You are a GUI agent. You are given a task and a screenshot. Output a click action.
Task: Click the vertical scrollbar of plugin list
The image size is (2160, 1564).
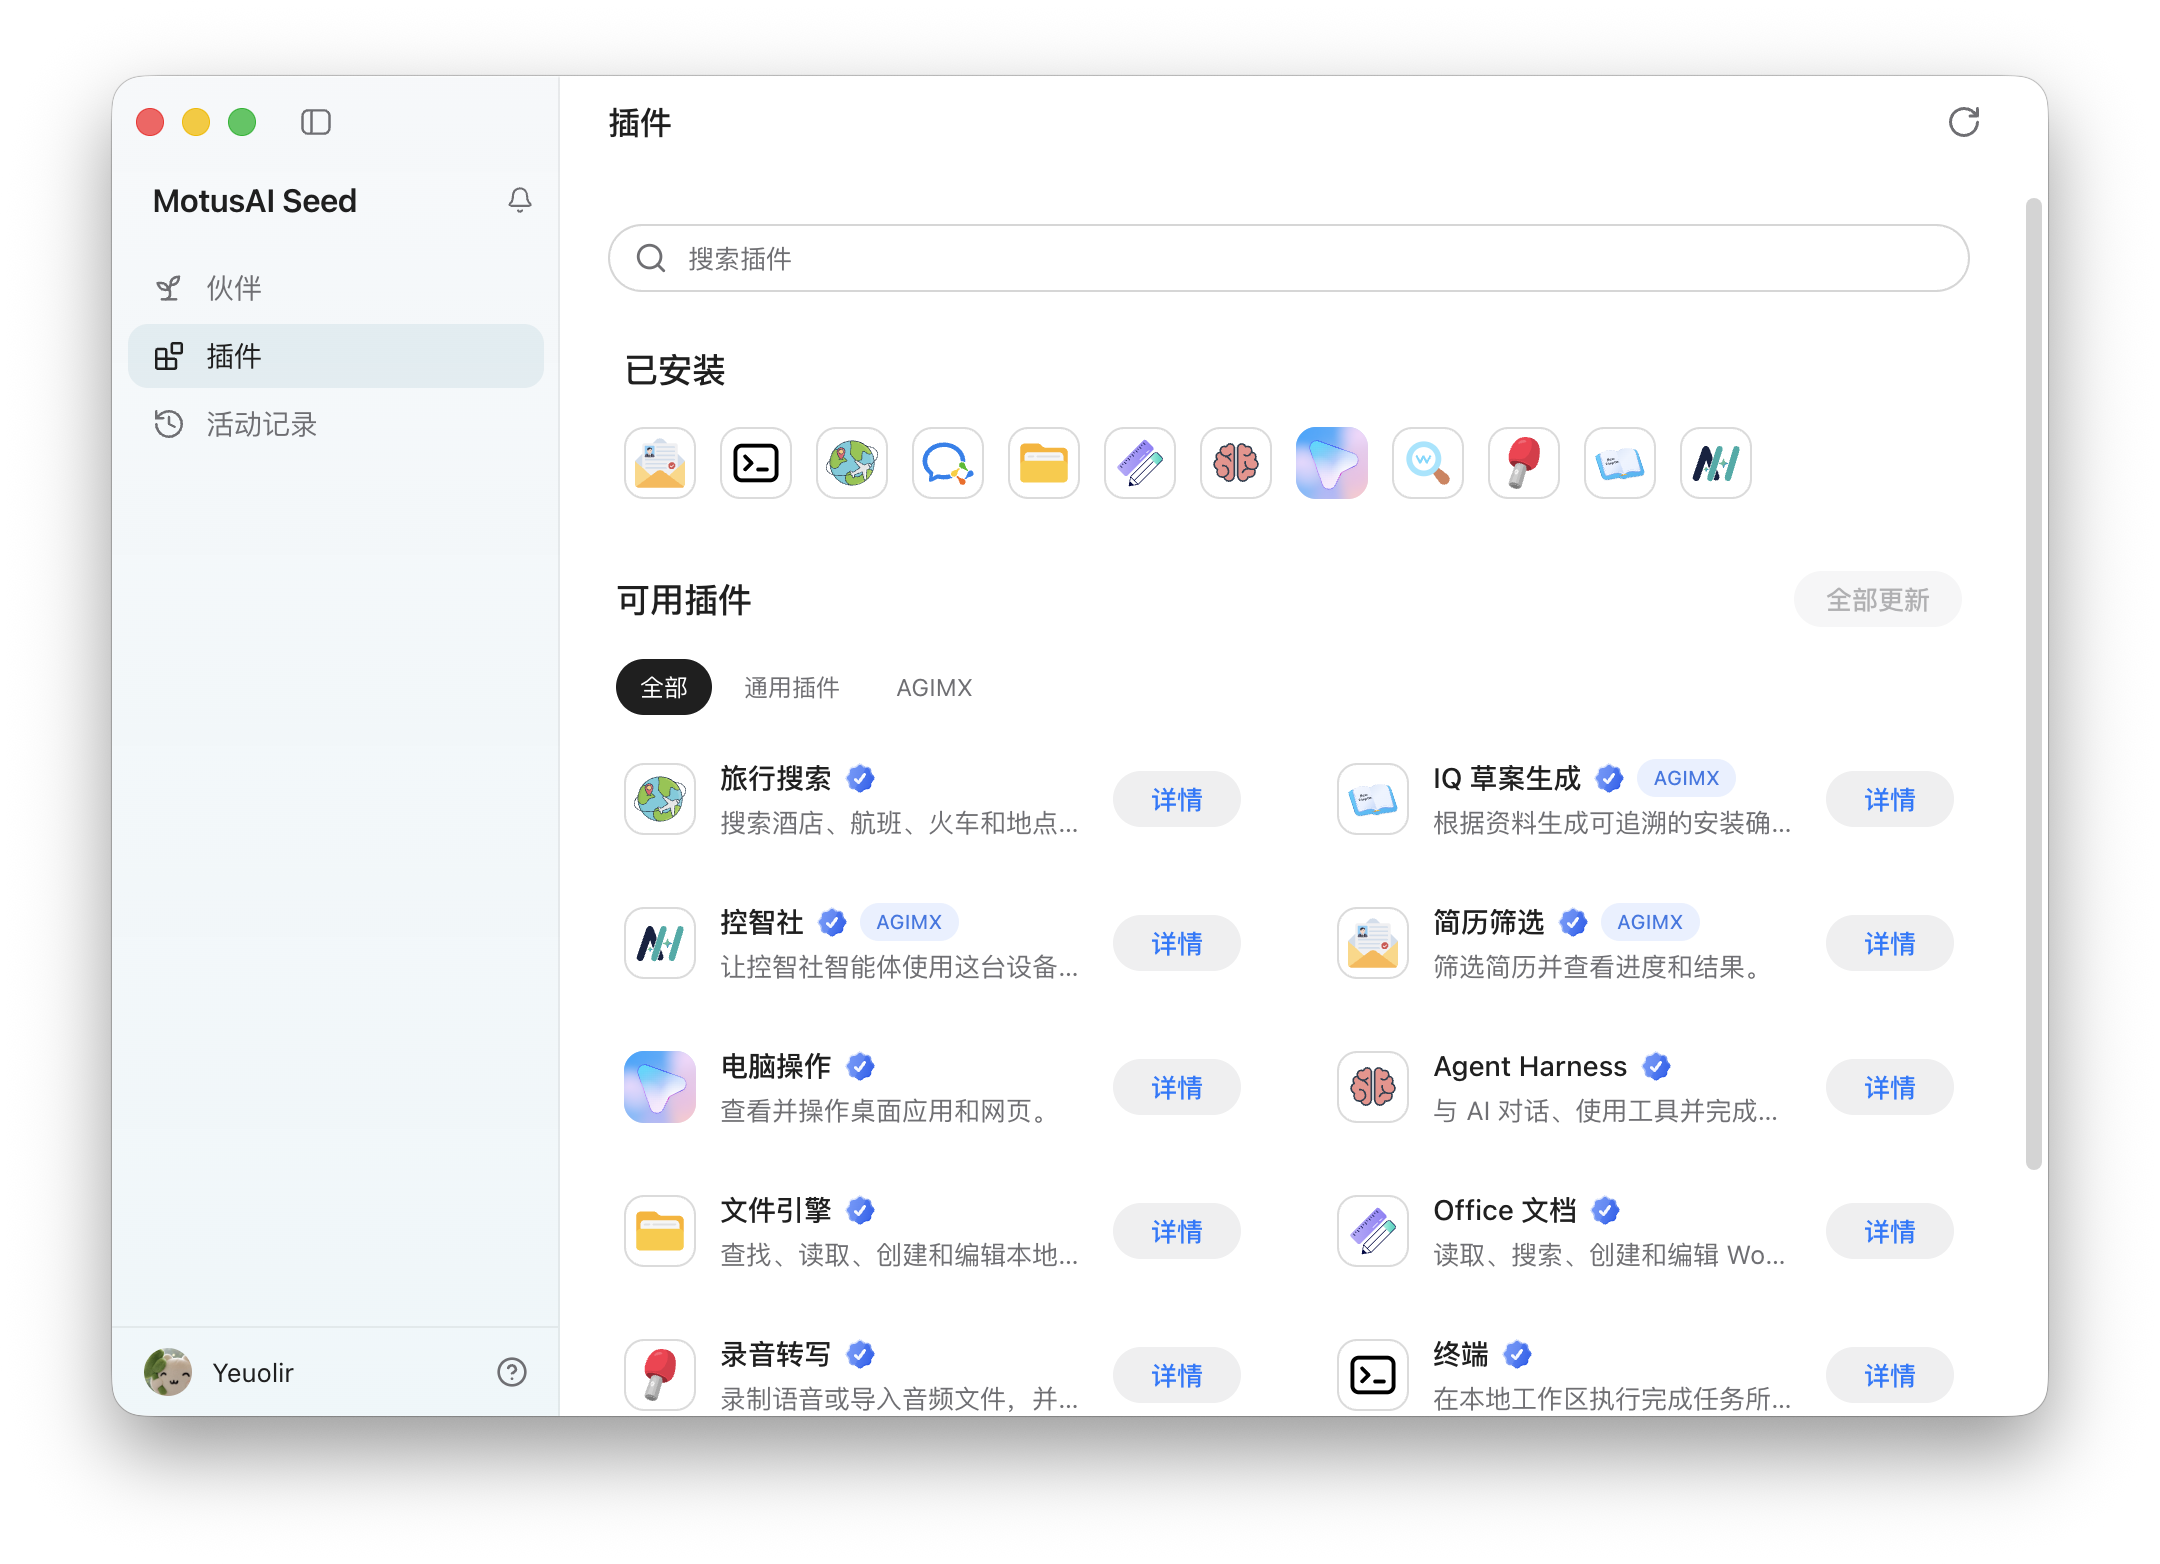click(x=2033, y=684)
